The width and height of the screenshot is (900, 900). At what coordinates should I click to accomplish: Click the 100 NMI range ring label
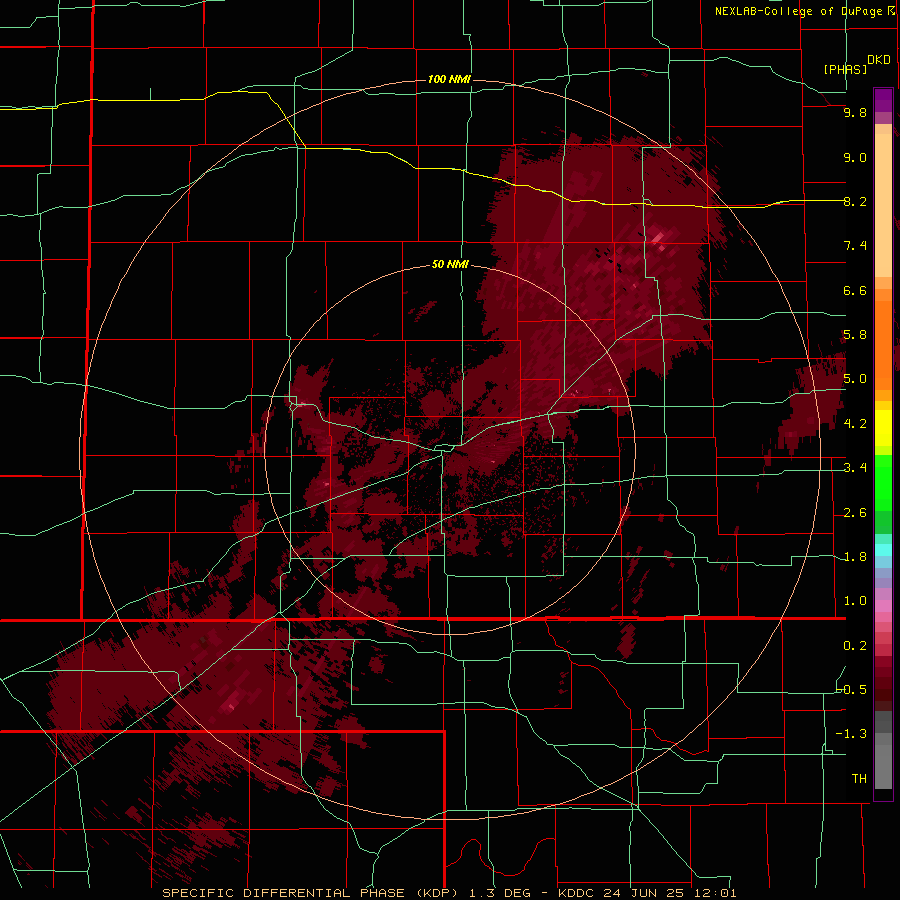point(449,79)
